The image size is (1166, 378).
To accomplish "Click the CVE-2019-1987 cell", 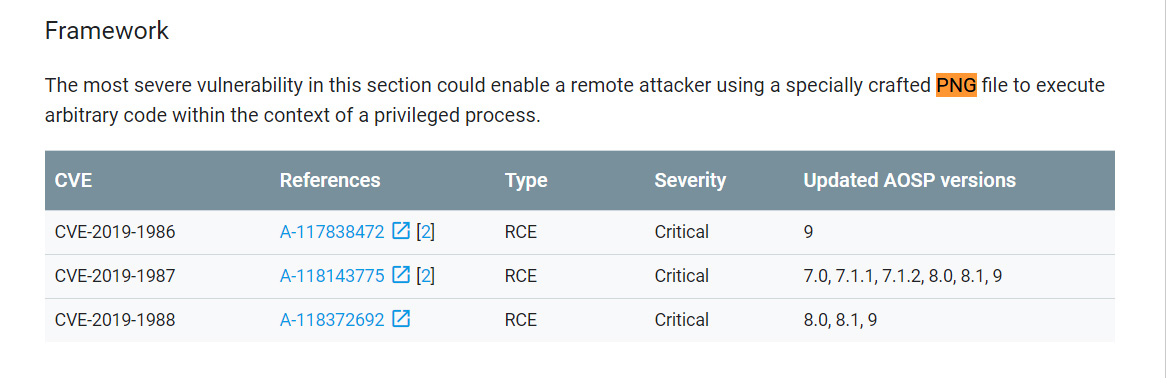I will [115, 276].
